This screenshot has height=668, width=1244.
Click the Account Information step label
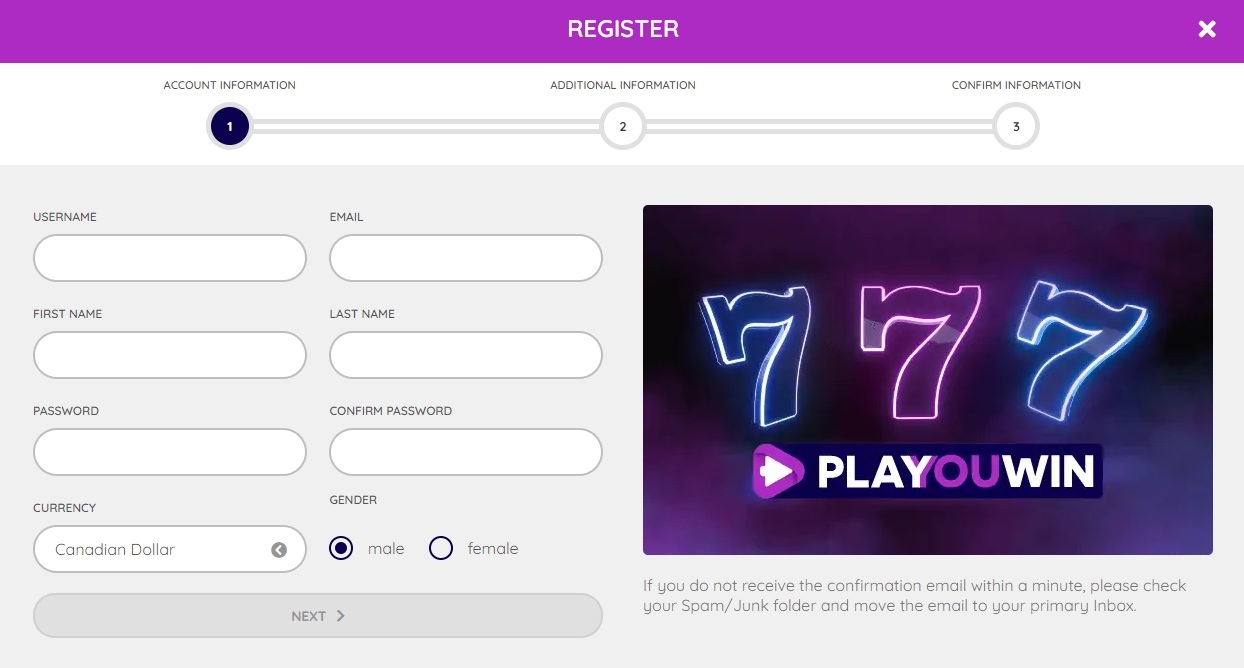(x=229, y=85)
